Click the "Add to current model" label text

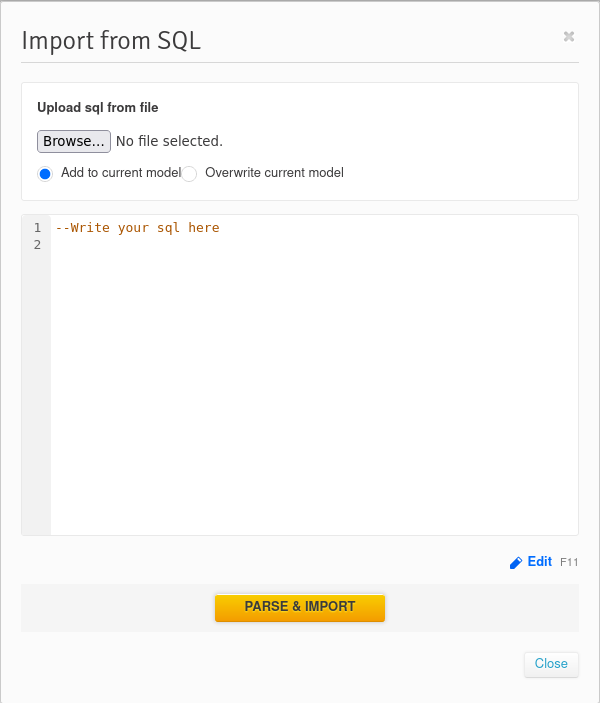[121, 173]
